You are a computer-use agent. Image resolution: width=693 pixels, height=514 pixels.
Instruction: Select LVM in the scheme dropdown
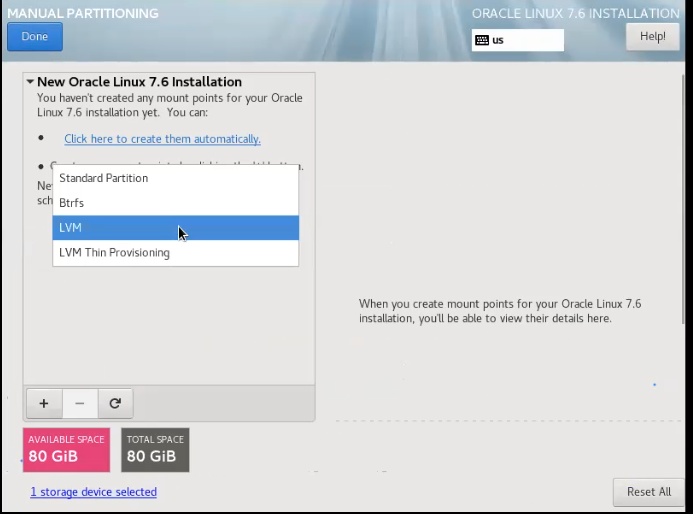[175, 228]
